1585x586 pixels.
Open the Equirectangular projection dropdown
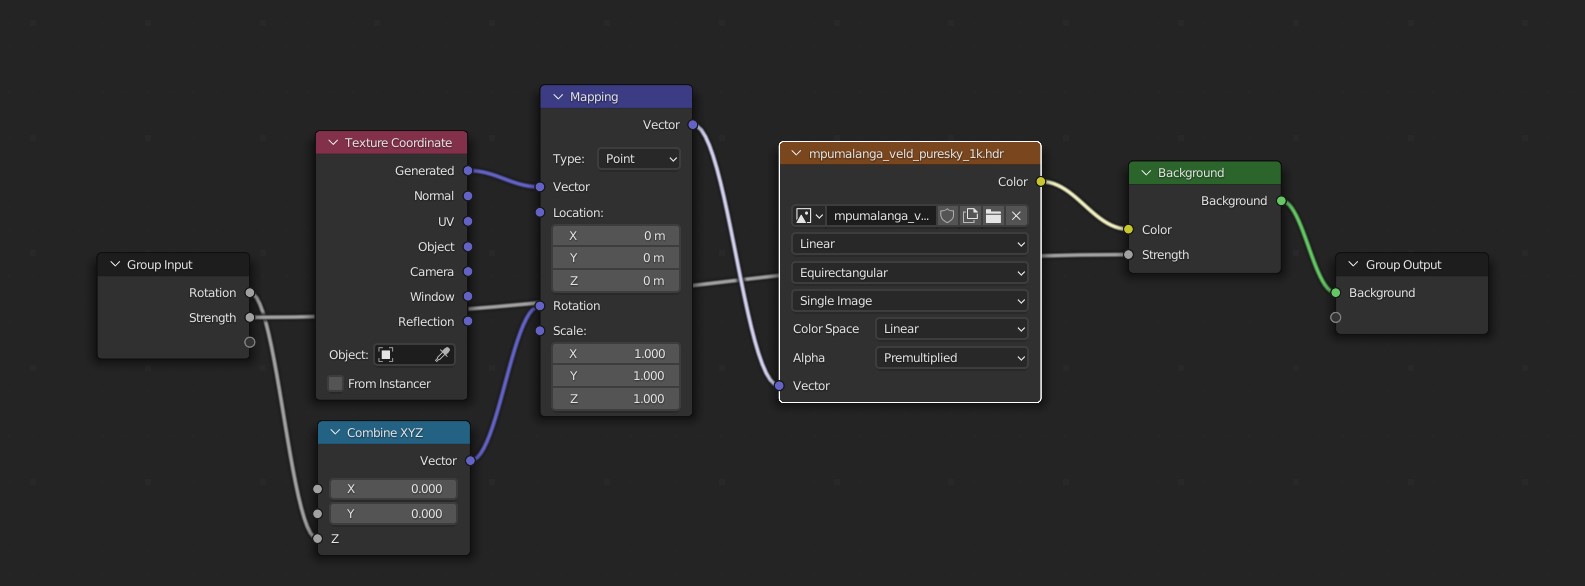tap(910, 273)
